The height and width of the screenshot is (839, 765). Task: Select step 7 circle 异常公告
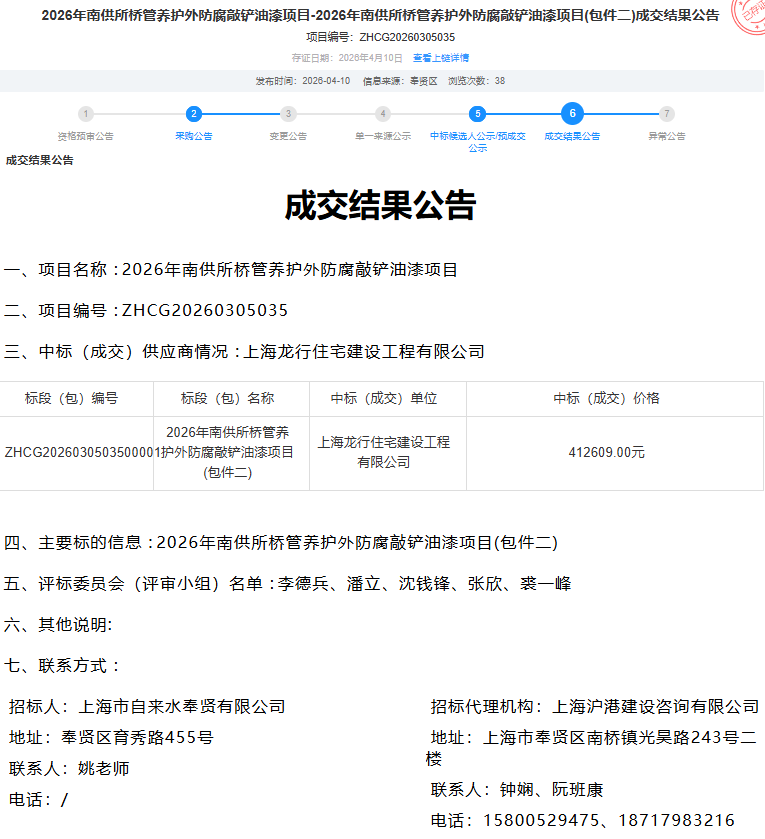point(667,114)
